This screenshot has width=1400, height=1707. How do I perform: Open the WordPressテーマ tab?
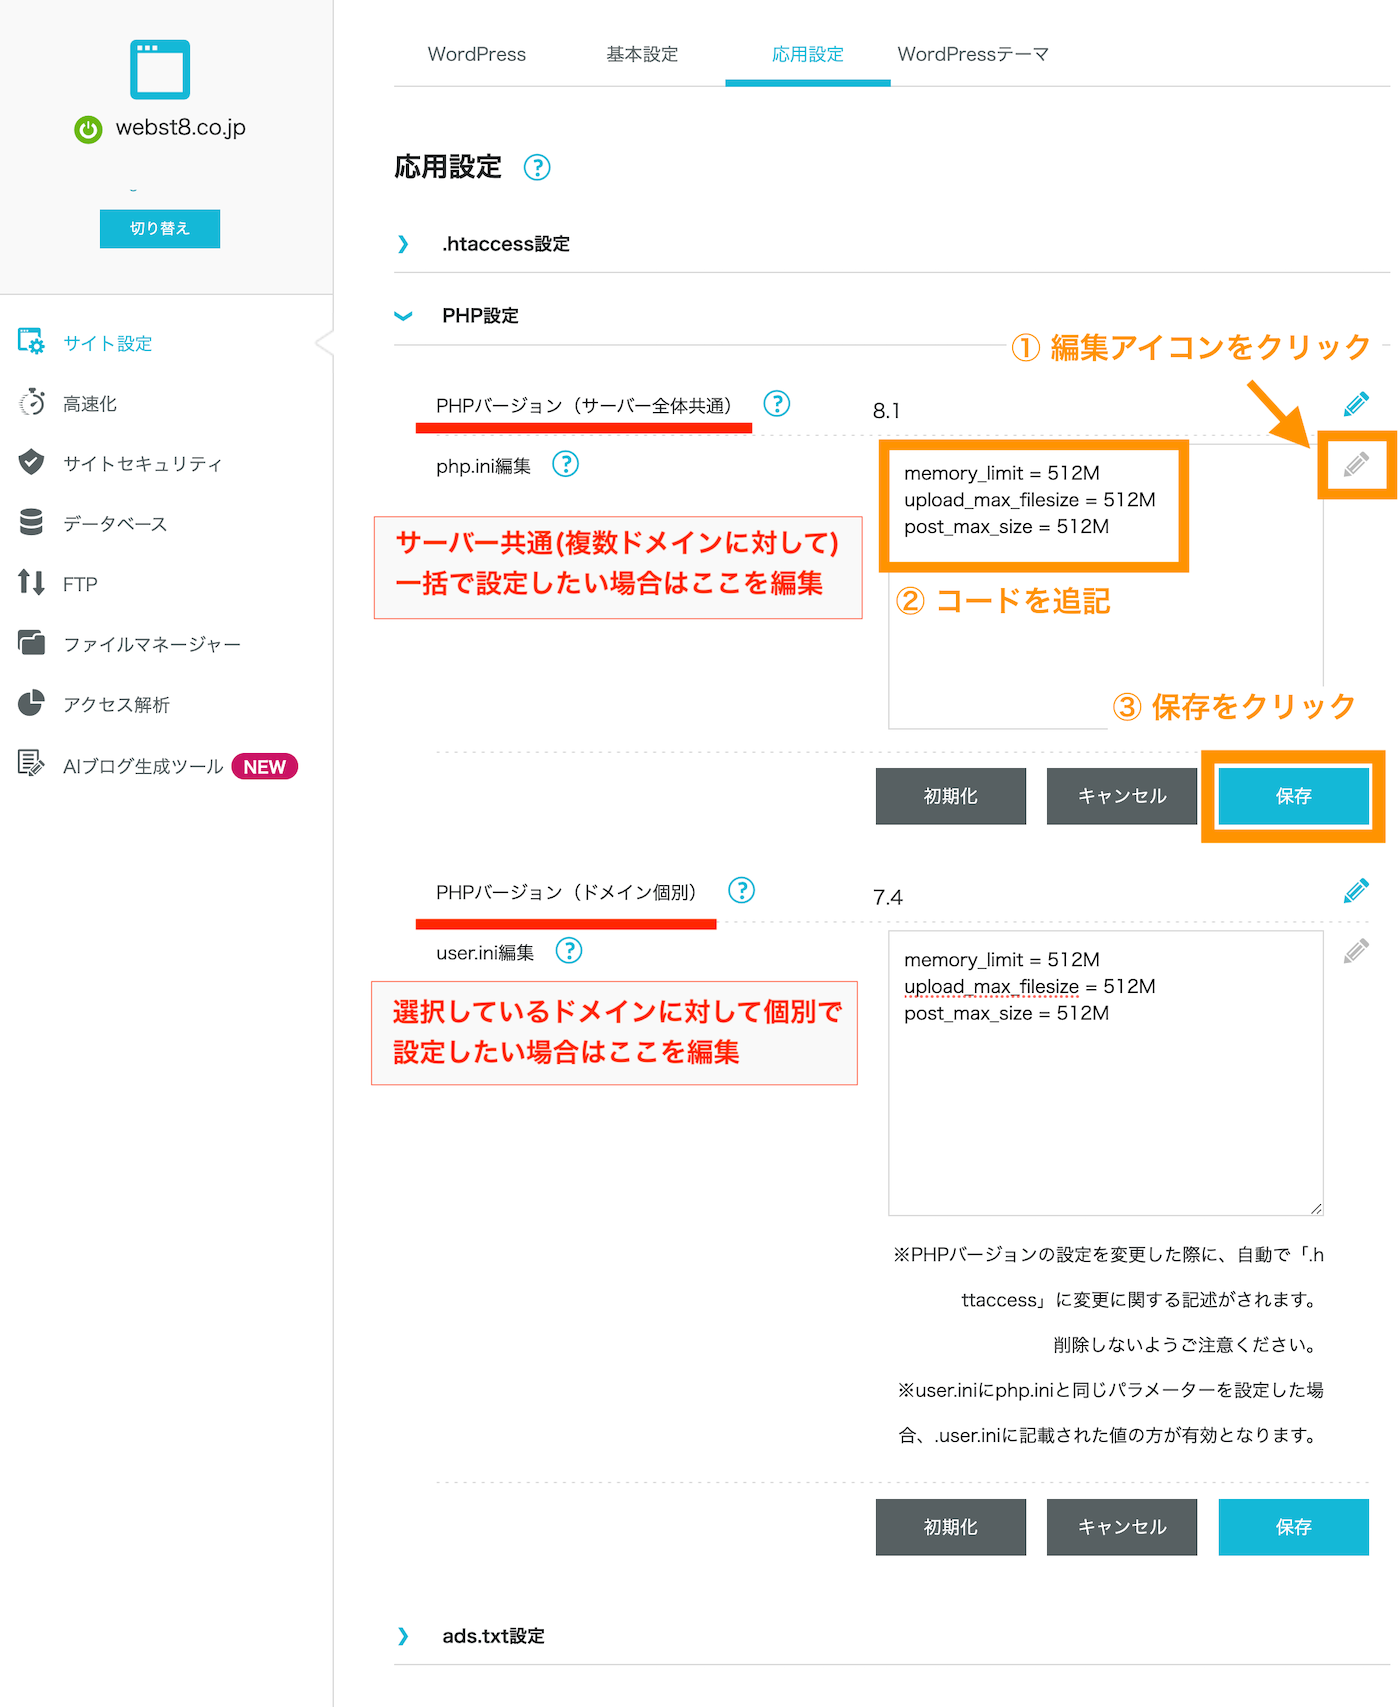[x=973, y=54]
